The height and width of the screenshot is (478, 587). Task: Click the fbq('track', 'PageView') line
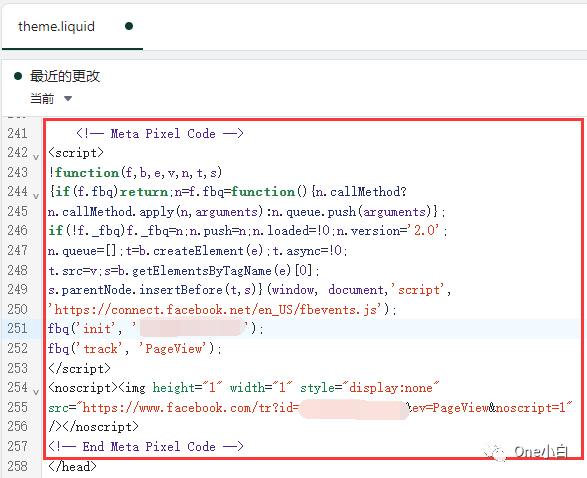(x=135, y=348)
